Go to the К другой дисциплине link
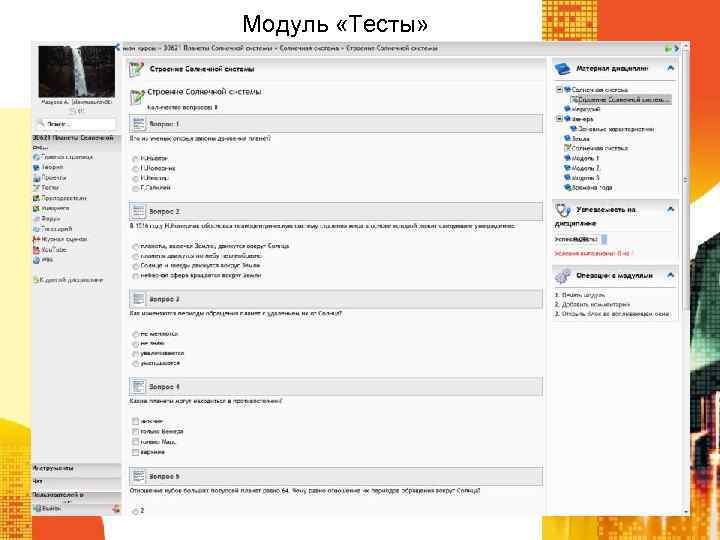The image size is (720, 540). (x=71, y=280)
